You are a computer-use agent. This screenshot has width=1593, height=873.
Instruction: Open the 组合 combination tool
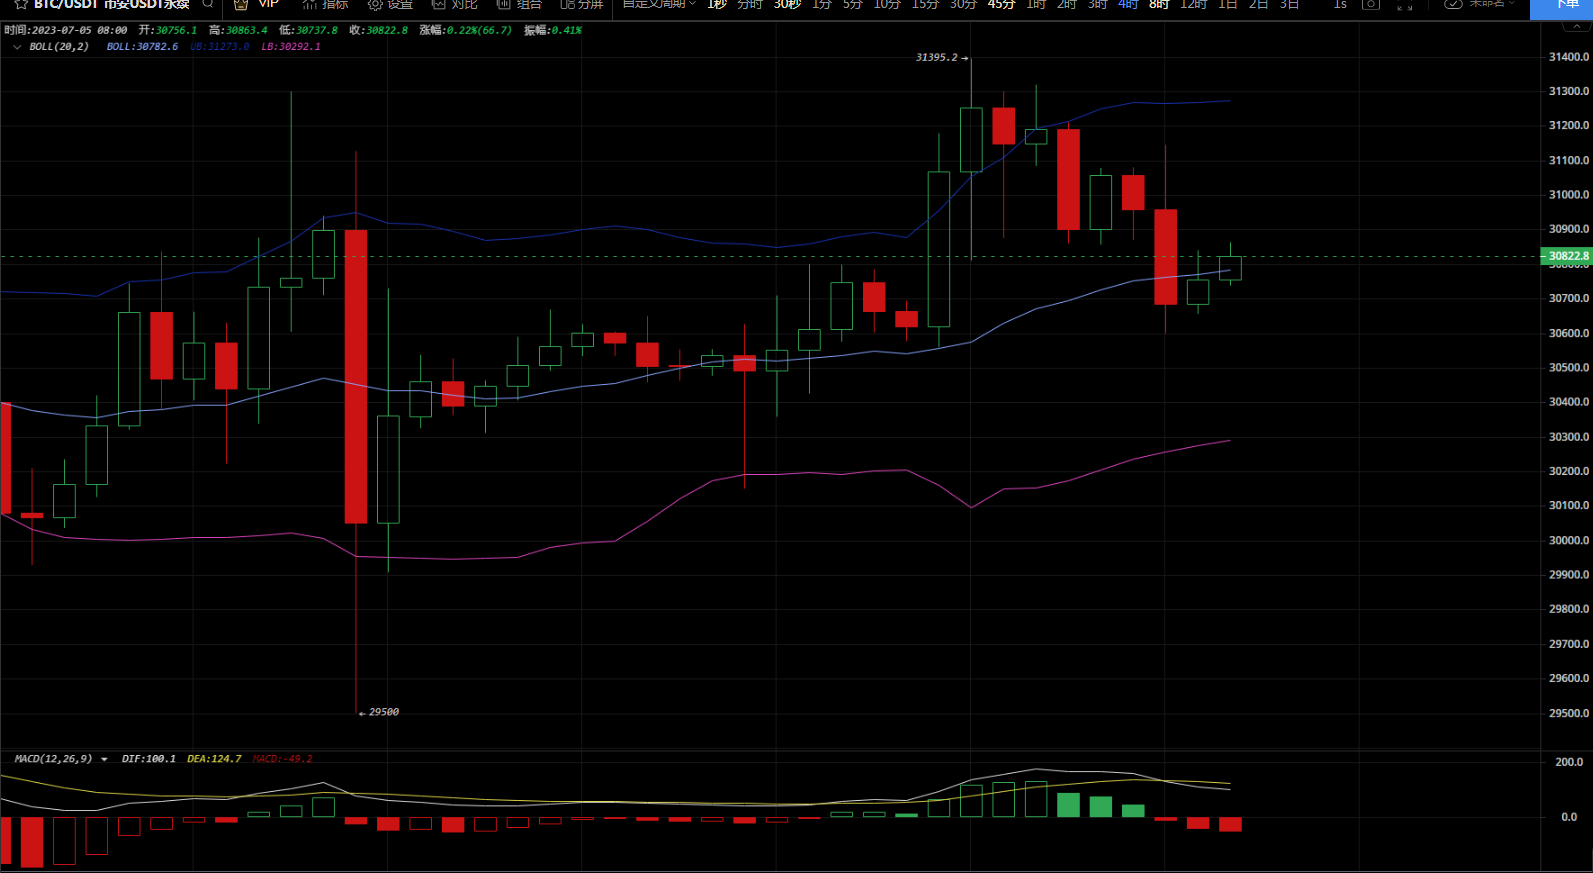coord(519,4)
